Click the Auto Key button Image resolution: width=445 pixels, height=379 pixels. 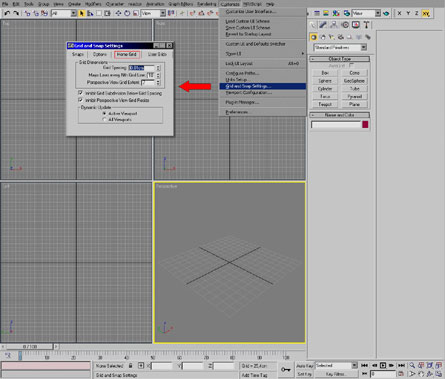(x=305, y=366)
